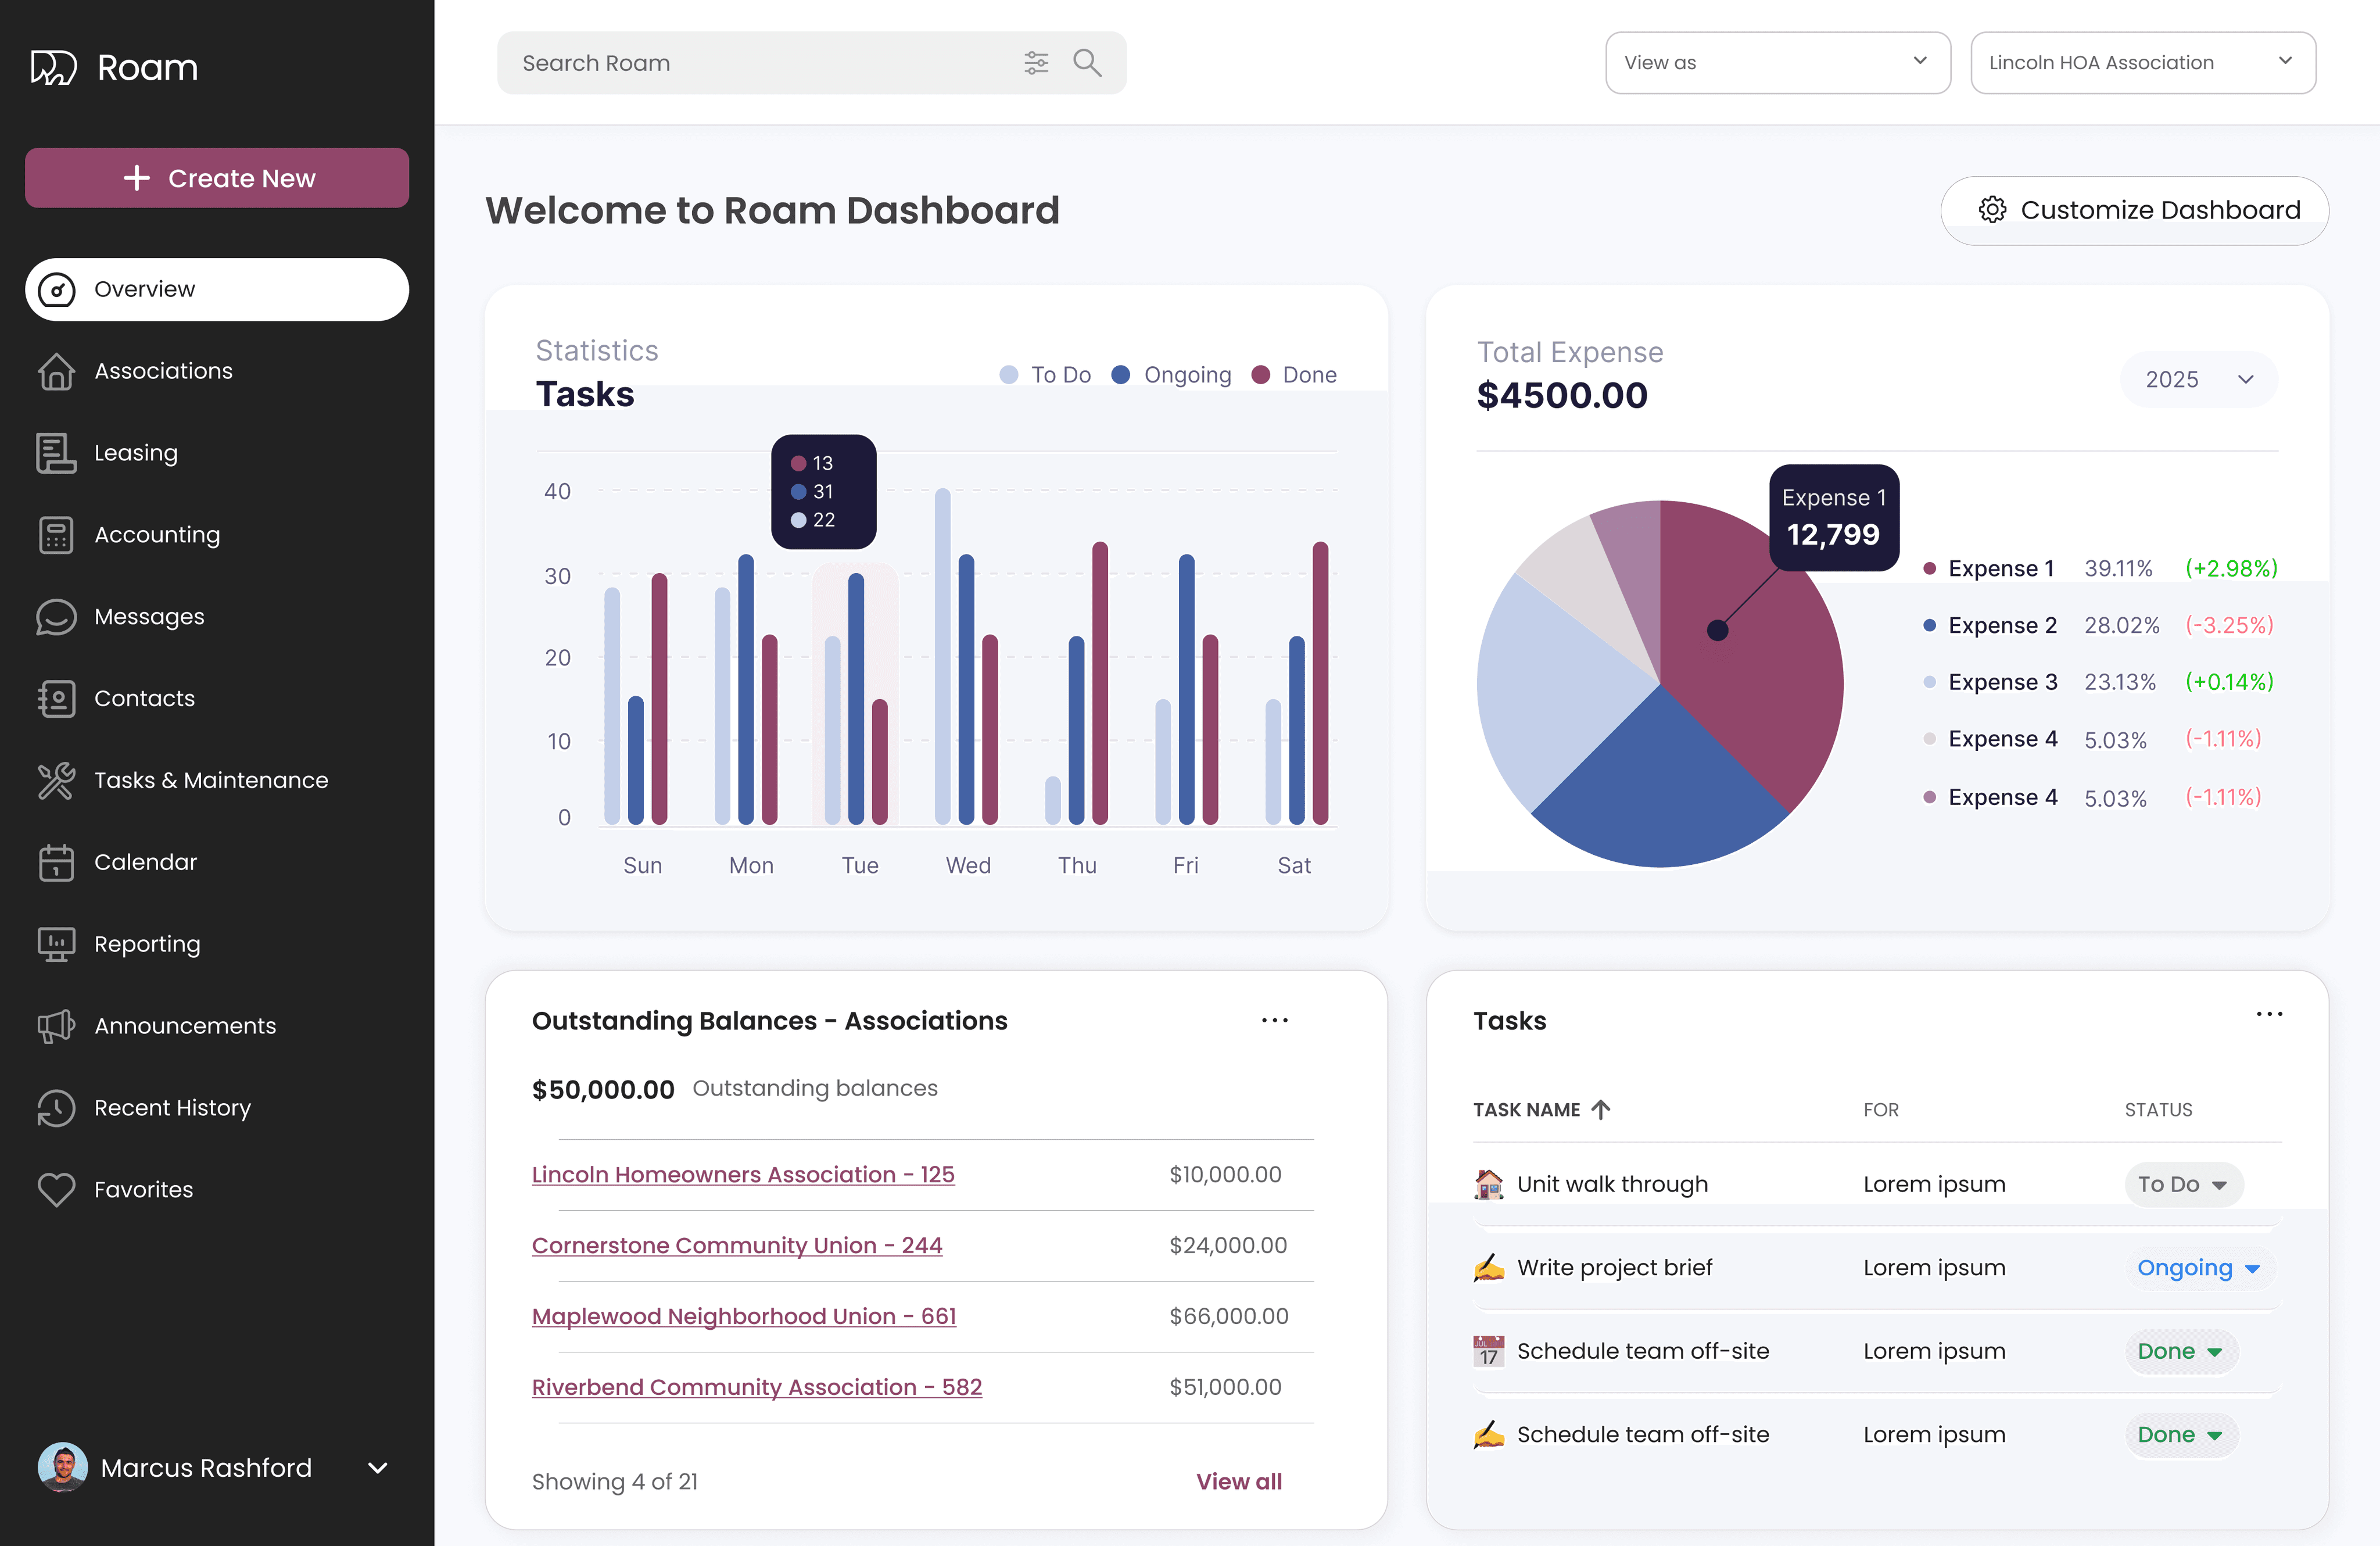The width and height of the screenshot is (2380, 1546).
Task: Toggle the To Do legend series
Action: (1045, 375)
